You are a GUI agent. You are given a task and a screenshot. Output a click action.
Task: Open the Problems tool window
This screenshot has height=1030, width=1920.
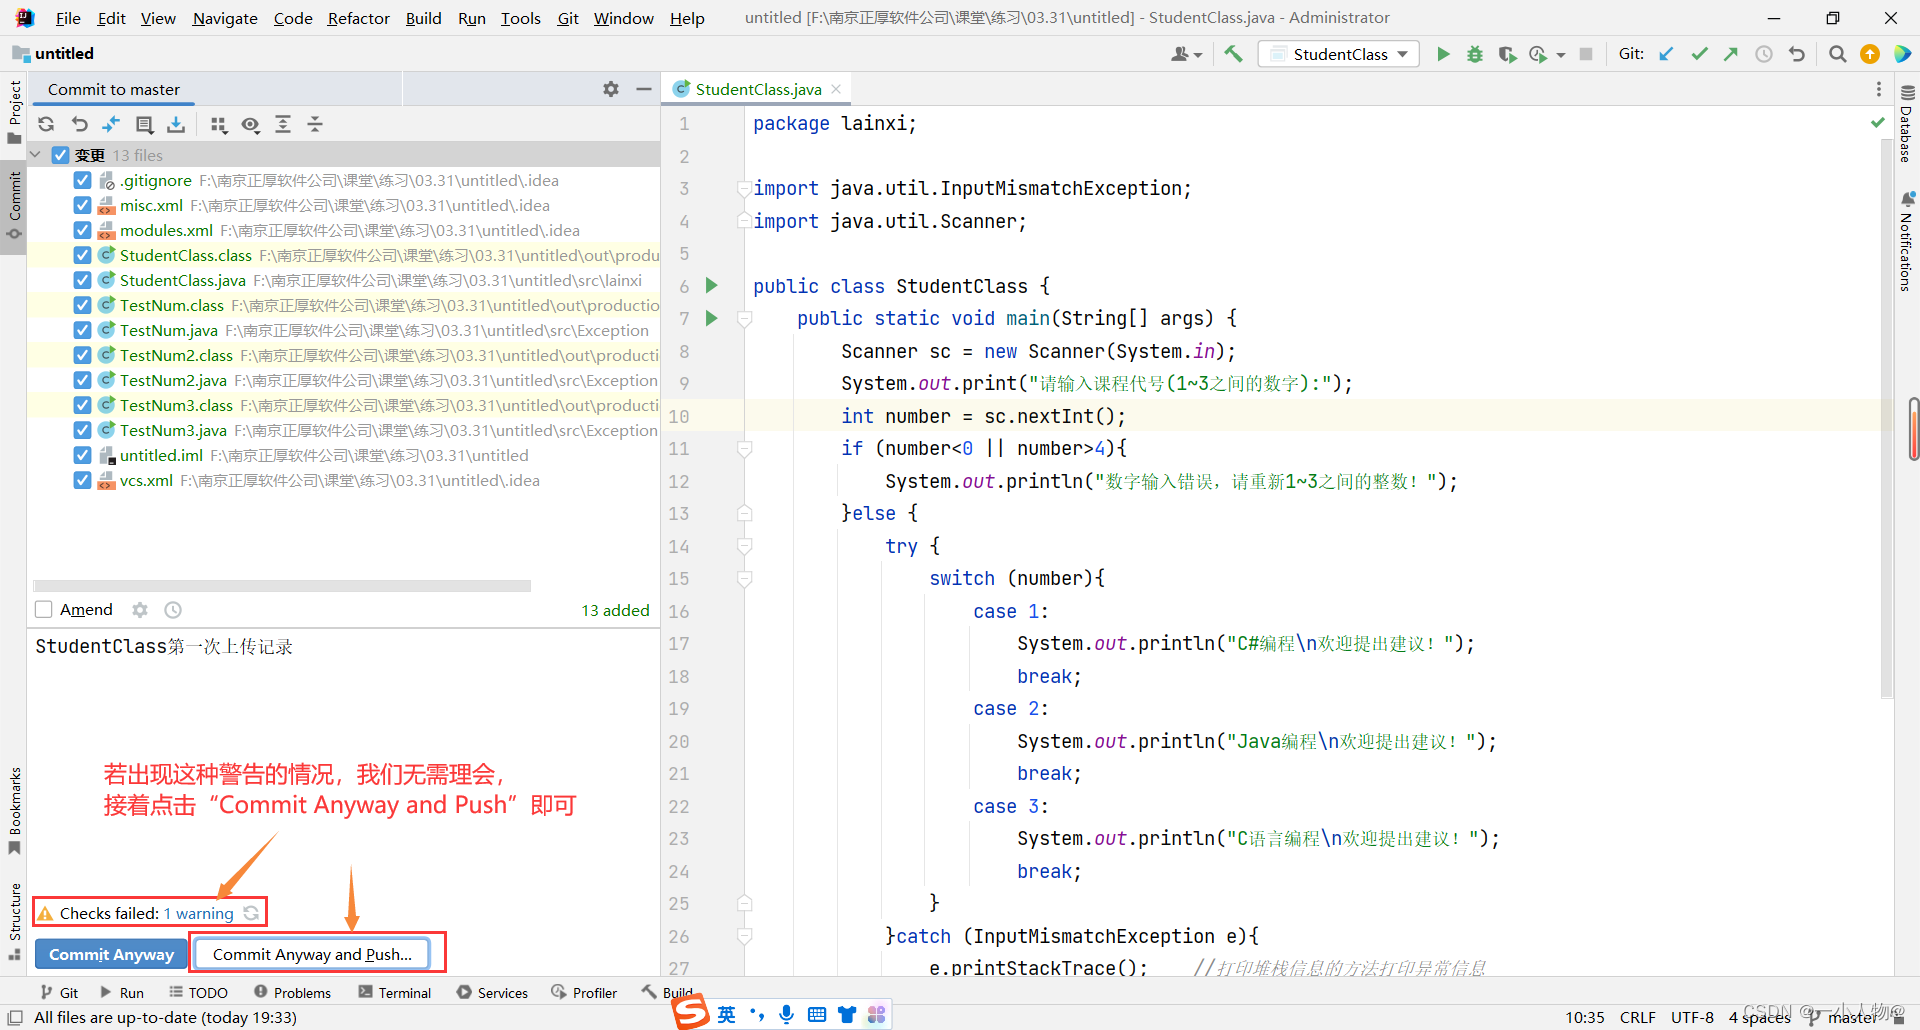tap(292, 993)
